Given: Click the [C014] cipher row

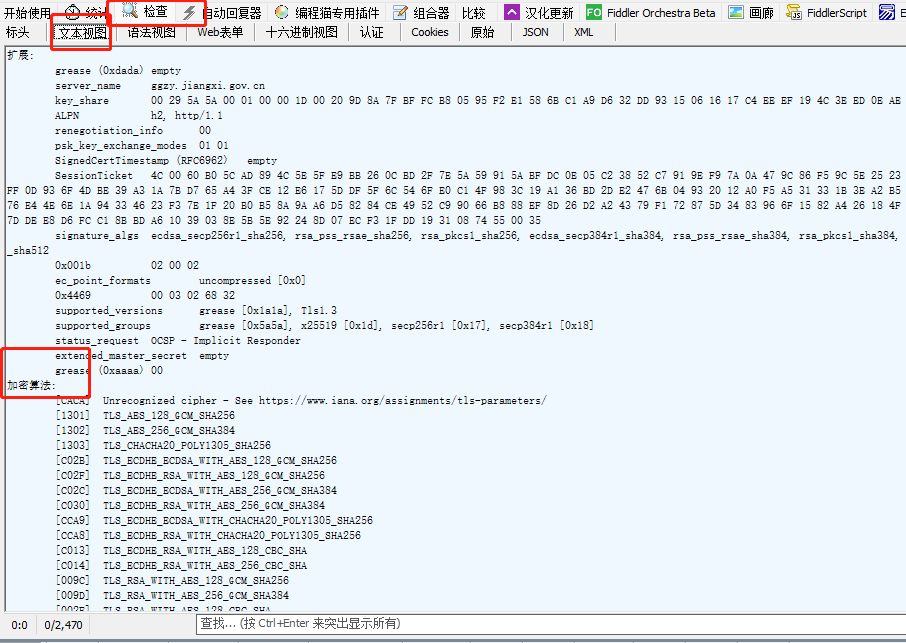Looking at the screenshot, I should pyautogui.click(x=181, y=566).
